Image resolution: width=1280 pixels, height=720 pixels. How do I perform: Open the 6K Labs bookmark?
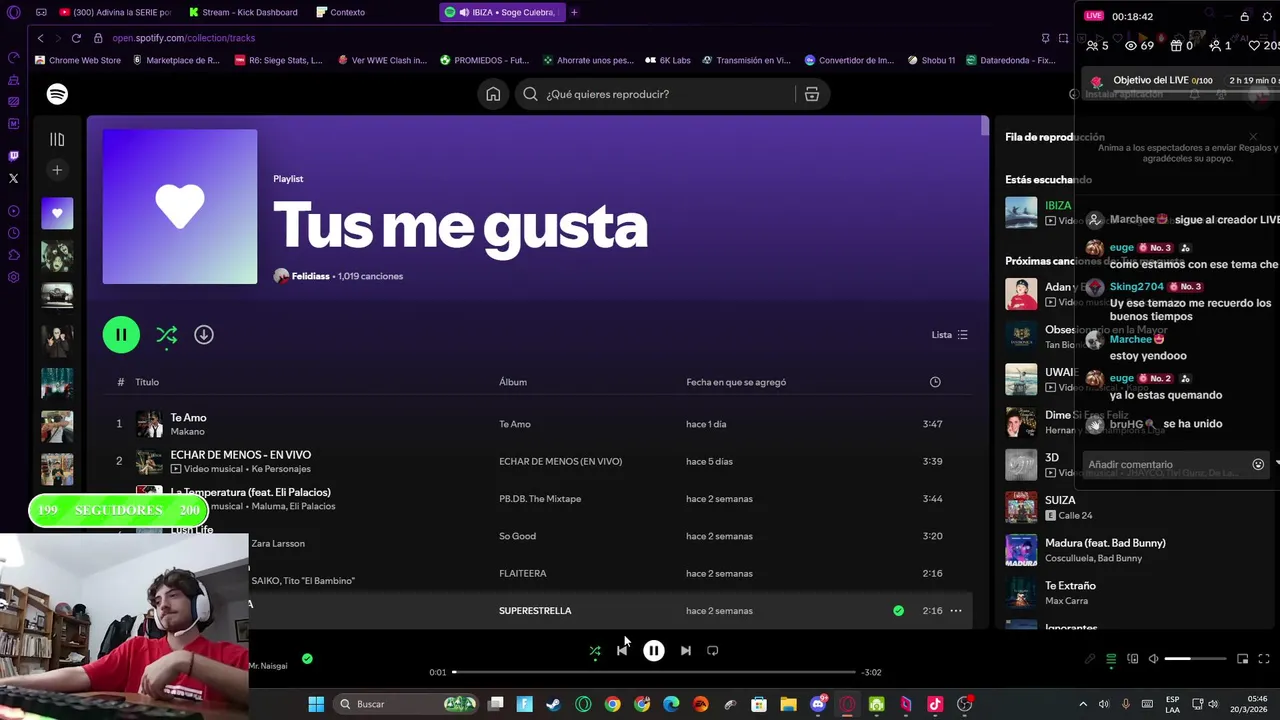pyautogui.click(x=668, y=60)
